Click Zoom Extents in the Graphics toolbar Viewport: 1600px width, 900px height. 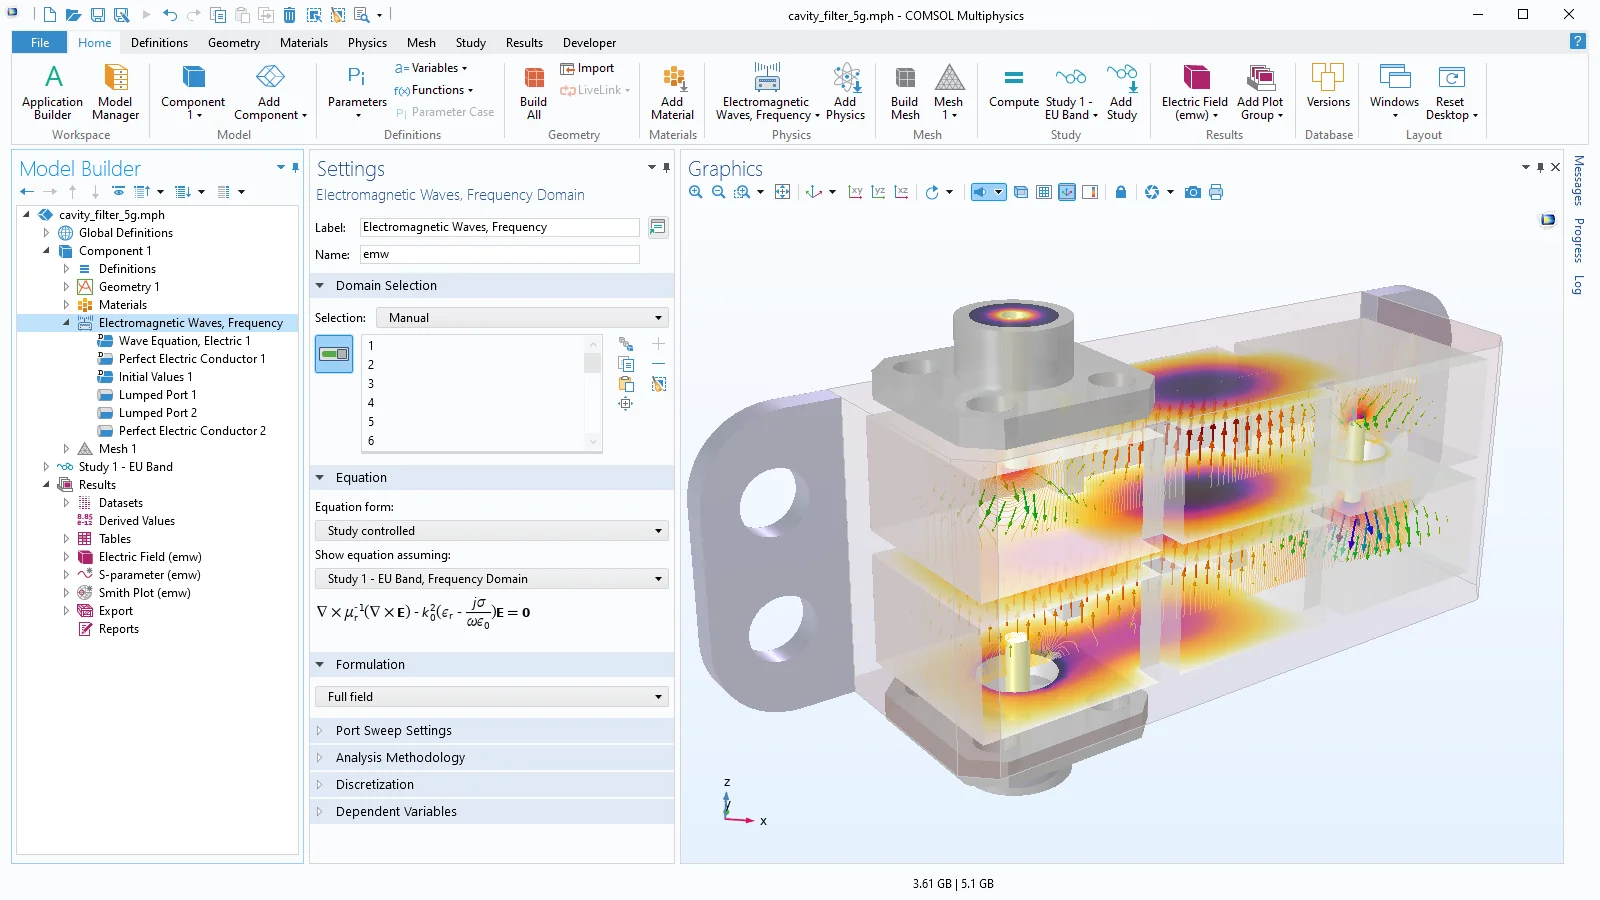click(782, 192)
